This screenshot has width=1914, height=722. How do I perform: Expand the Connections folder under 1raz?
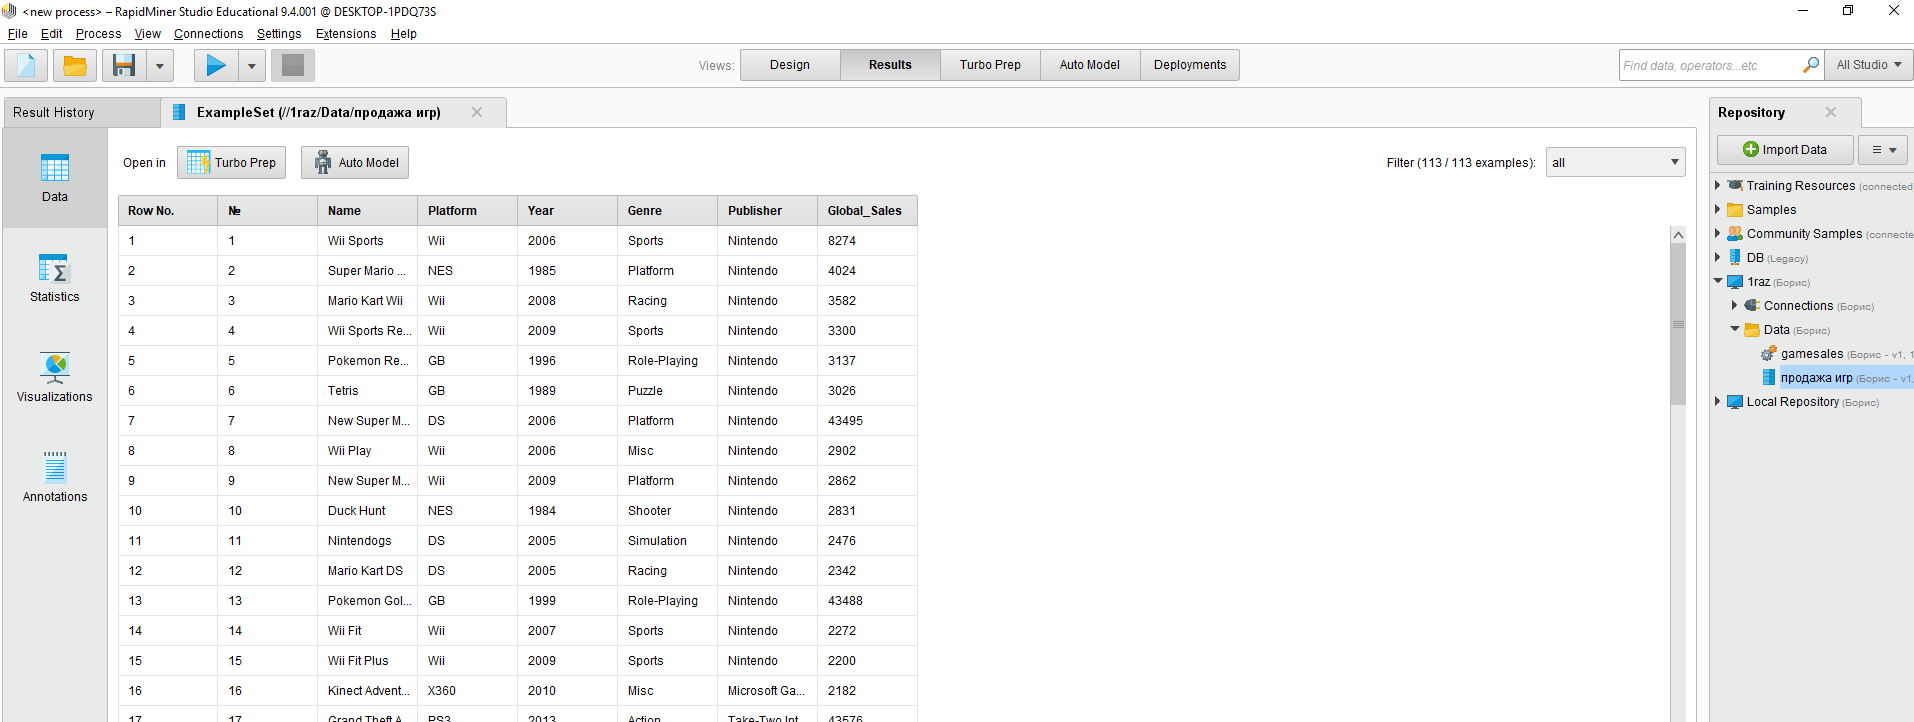coord(1735,305)
